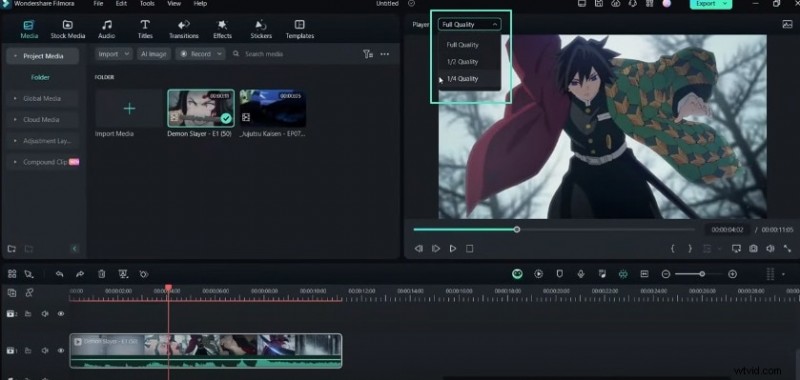Open the File menu
The image size is (800, 380).
pos(98,4)
